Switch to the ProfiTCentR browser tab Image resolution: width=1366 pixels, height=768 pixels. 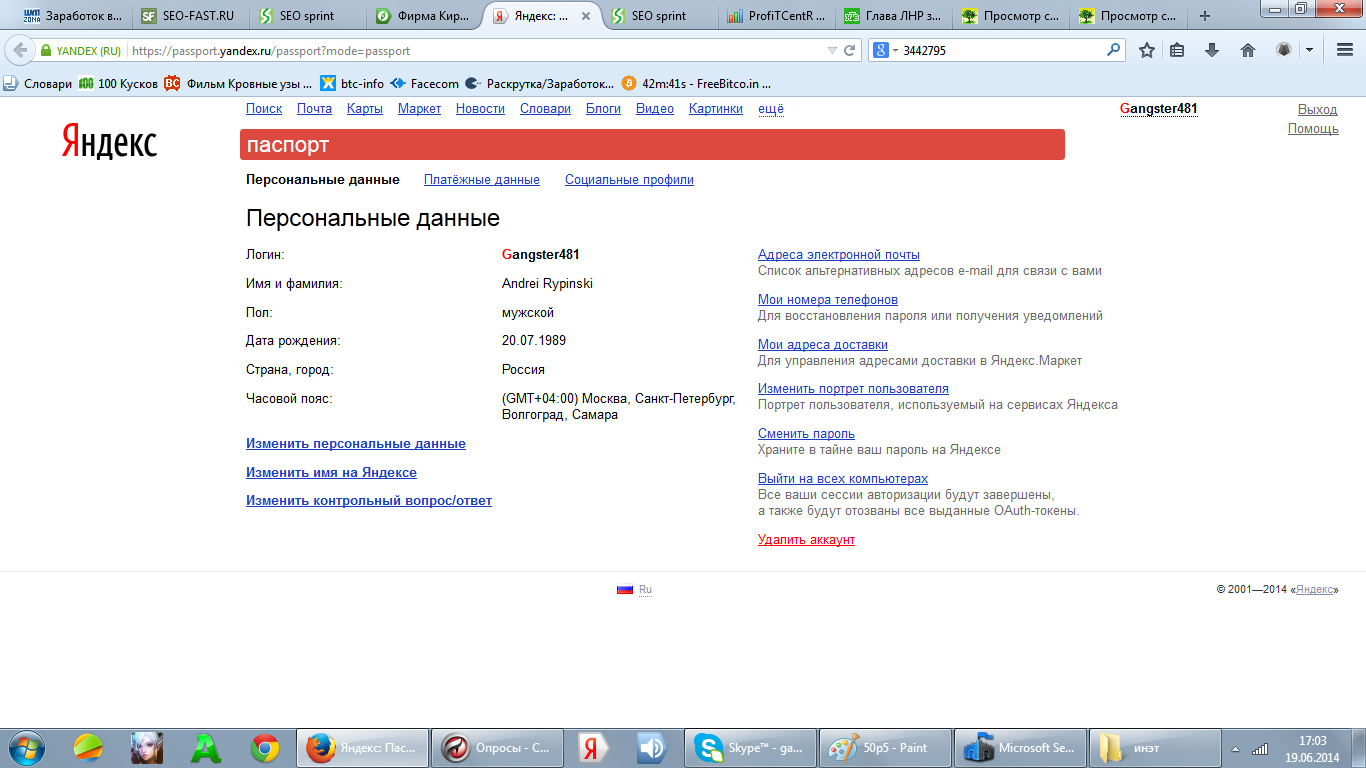pyautogui.click(x=776, y=16)
